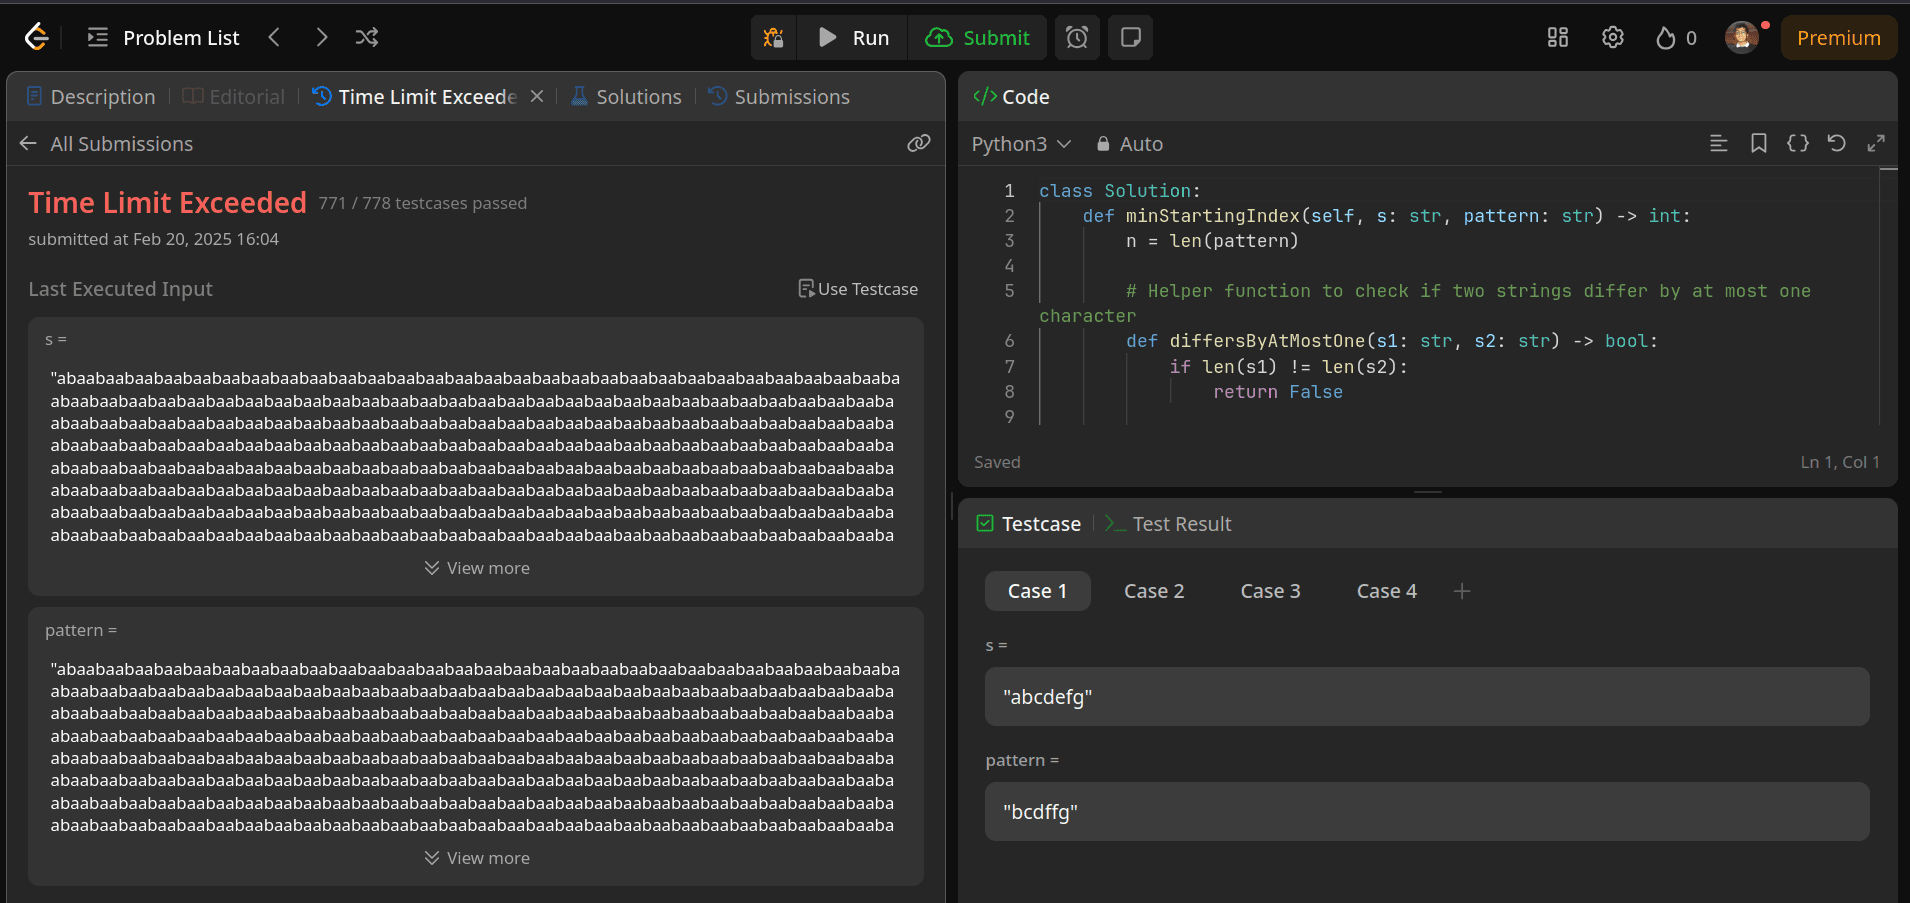Screen dimensions: 1910x903
Task: Open settings gear icon
Action: click(1613, 37)
